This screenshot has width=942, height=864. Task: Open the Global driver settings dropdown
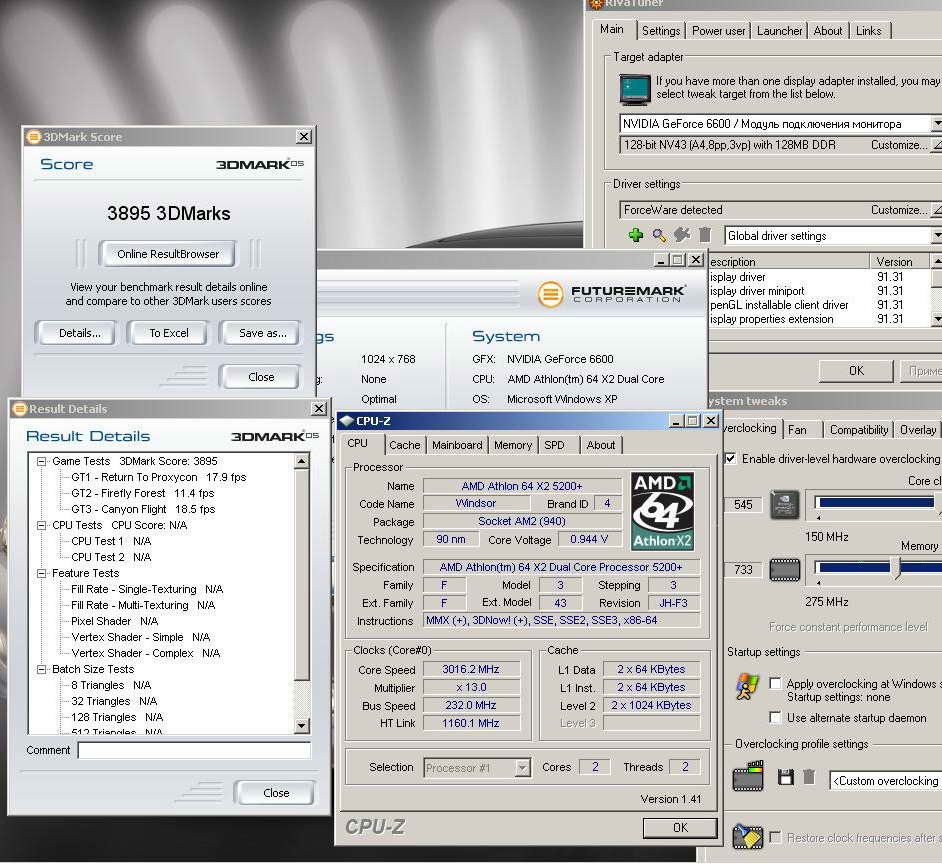(937, 236)
